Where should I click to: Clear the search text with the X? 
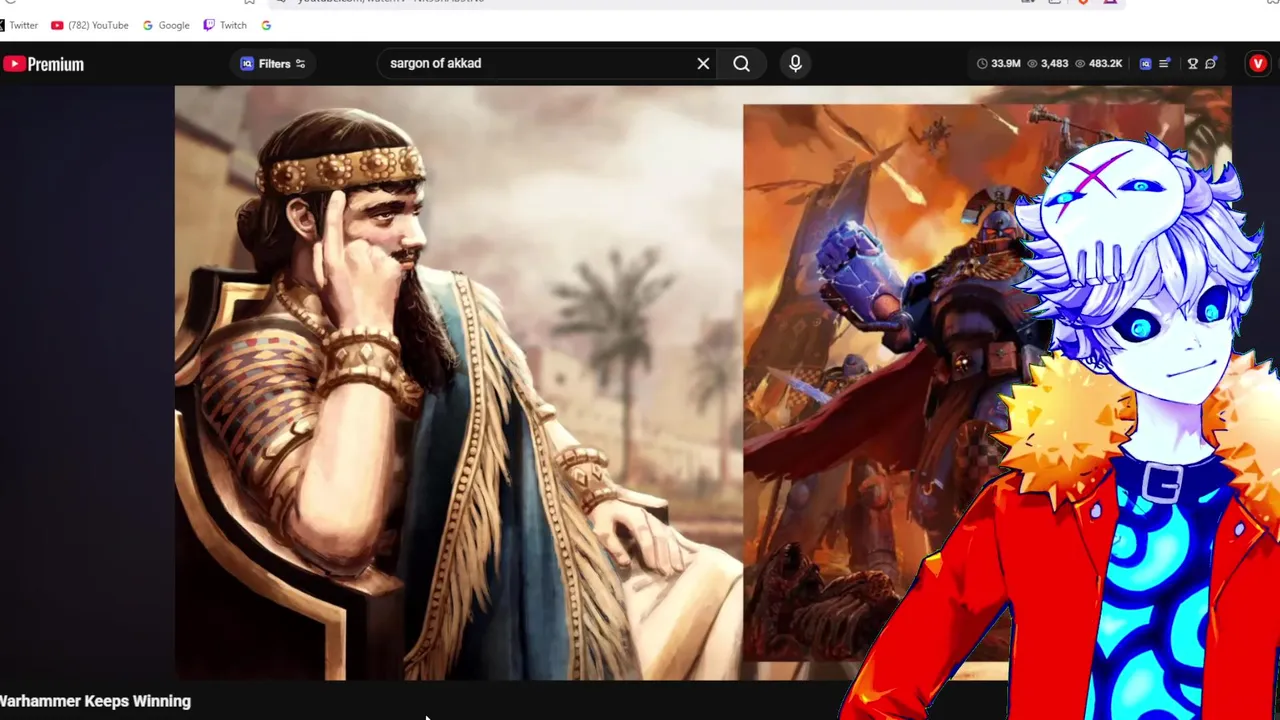coord(703,64)
